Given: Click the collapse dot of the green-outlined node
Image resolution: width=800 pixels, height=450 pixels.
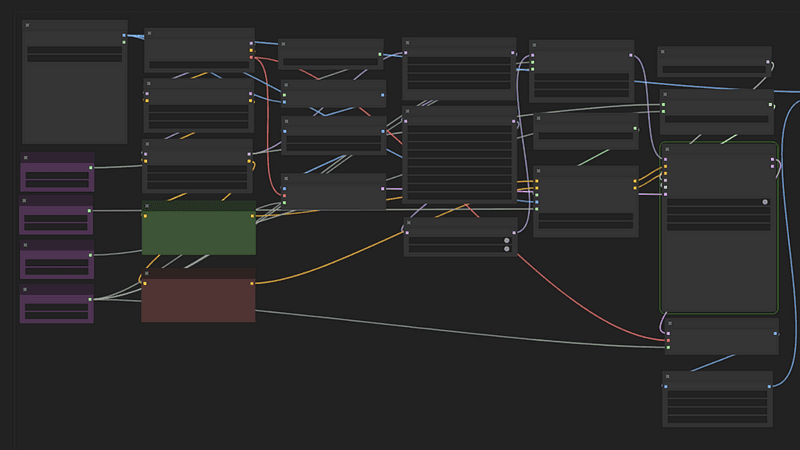Looking at the screenshot, I should pos(666,149).
